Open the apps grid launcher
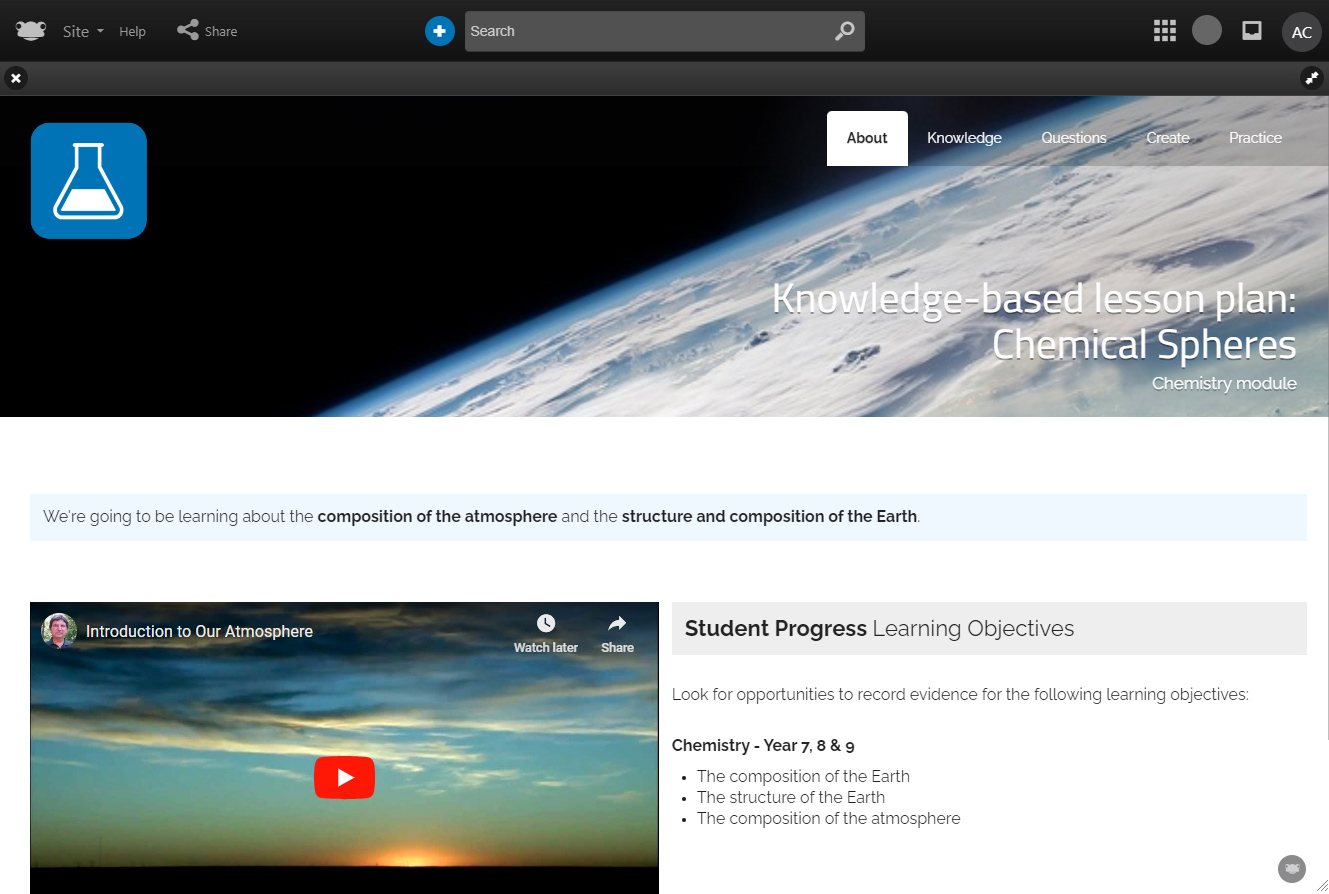The height and width of the screenshot is (894, 1329). coord(1165,31)
